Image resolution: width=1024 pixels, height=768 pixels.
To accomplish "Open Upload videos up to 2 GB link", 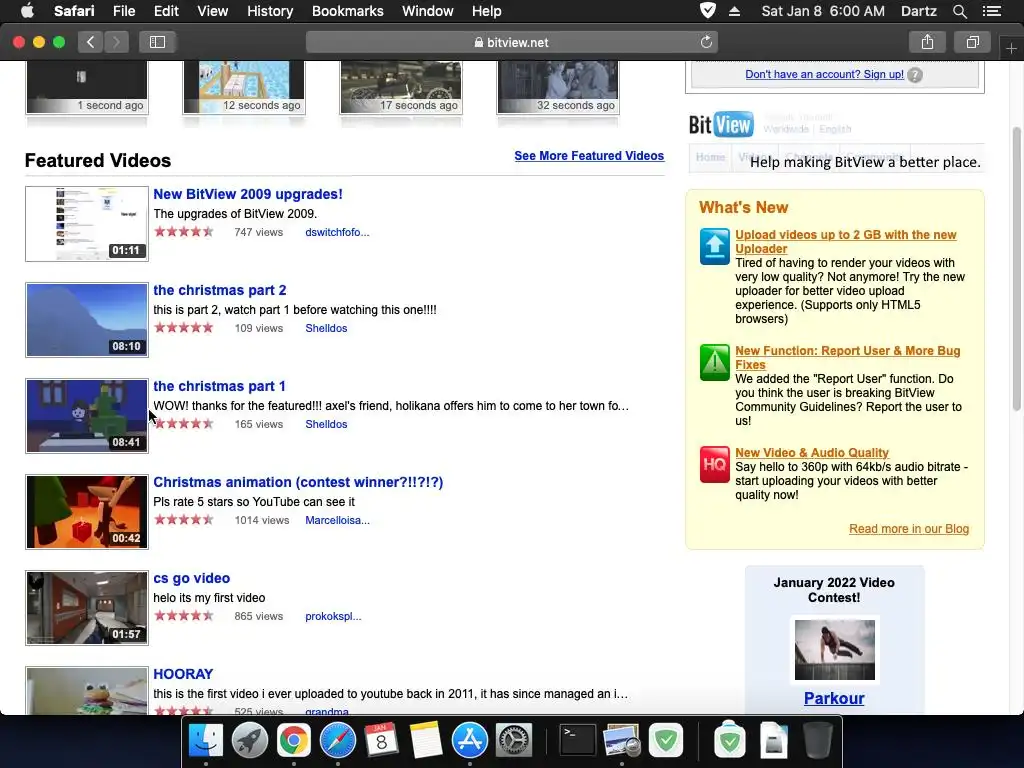I will 846,242.
